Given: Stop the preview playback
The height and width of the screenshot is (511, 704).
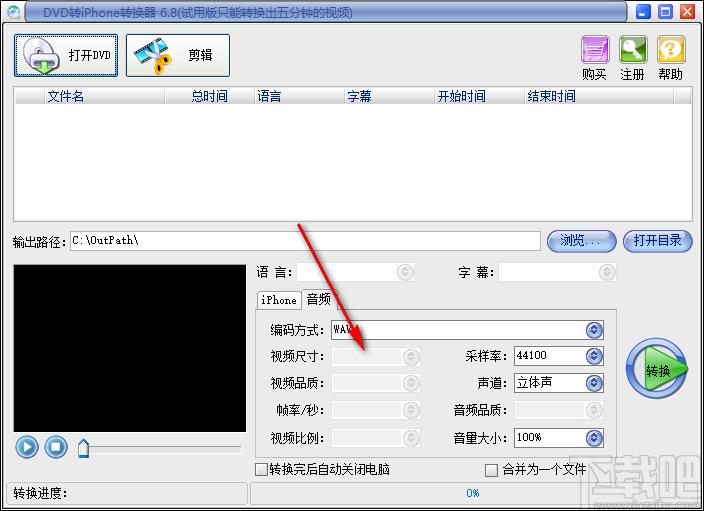Looking at the screenshot, I should (x=56, y=447).
